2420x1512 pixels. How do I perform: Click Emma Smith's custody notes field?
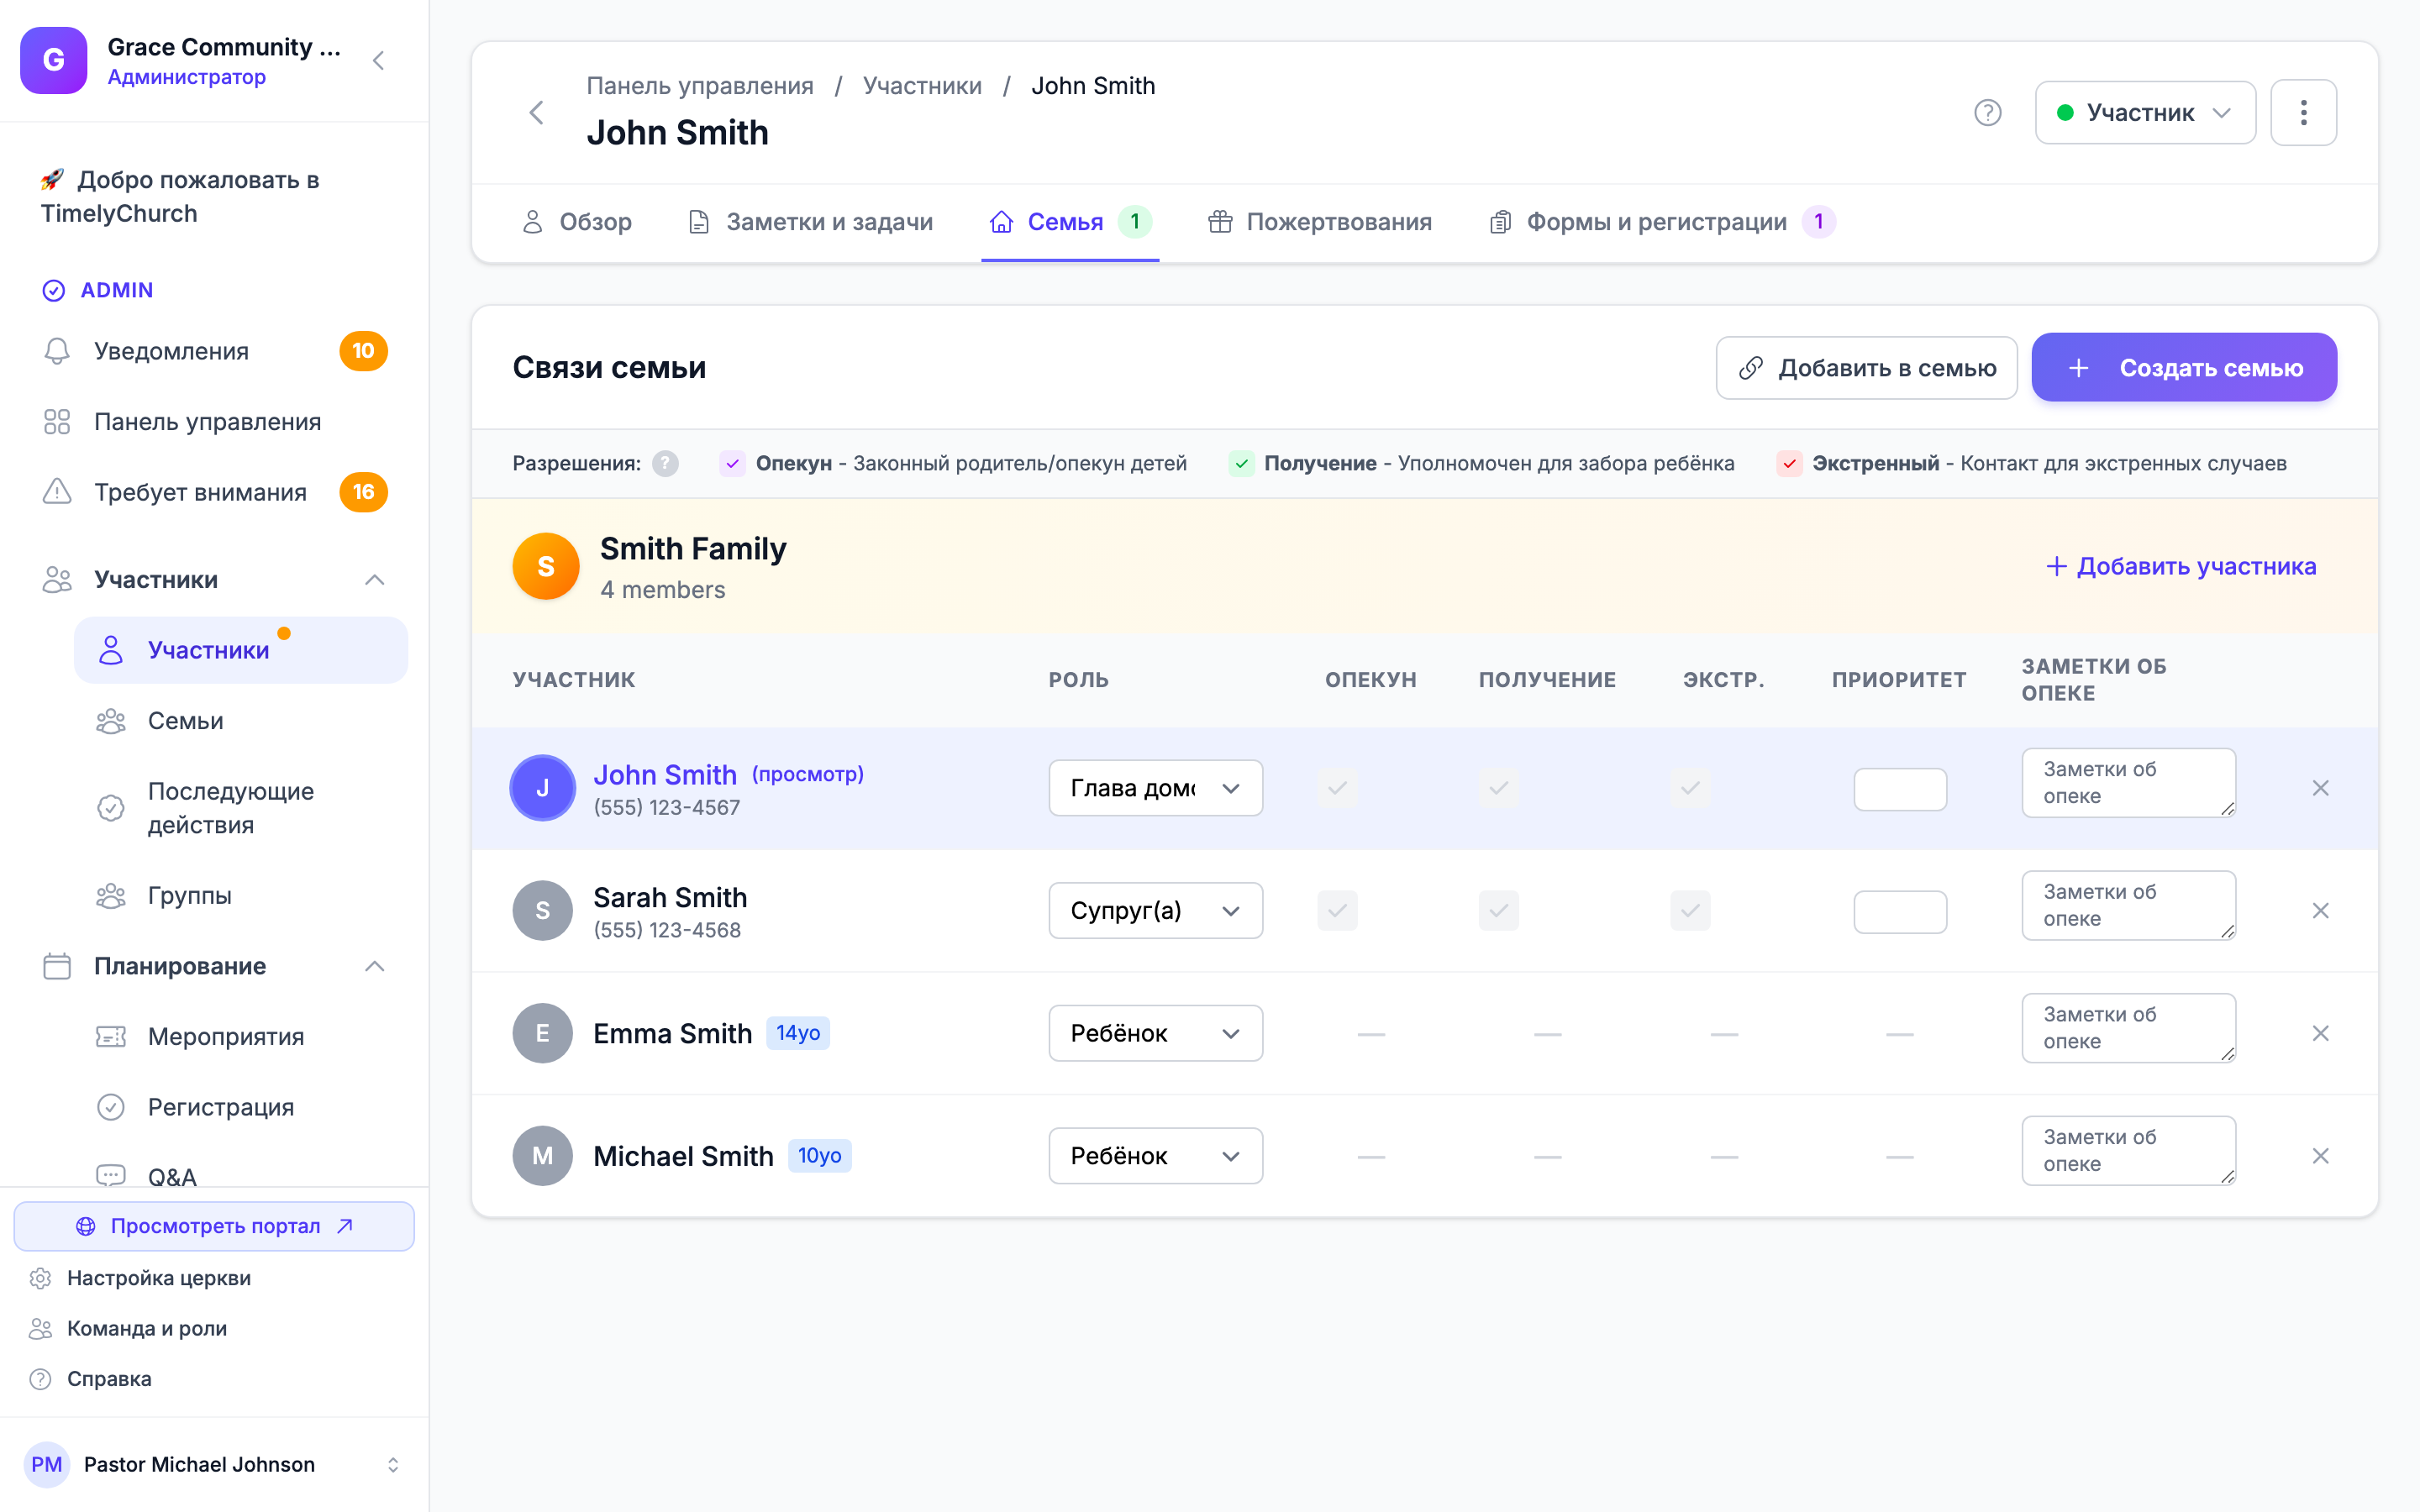pyautogui.click(x=2128, y=1028)
